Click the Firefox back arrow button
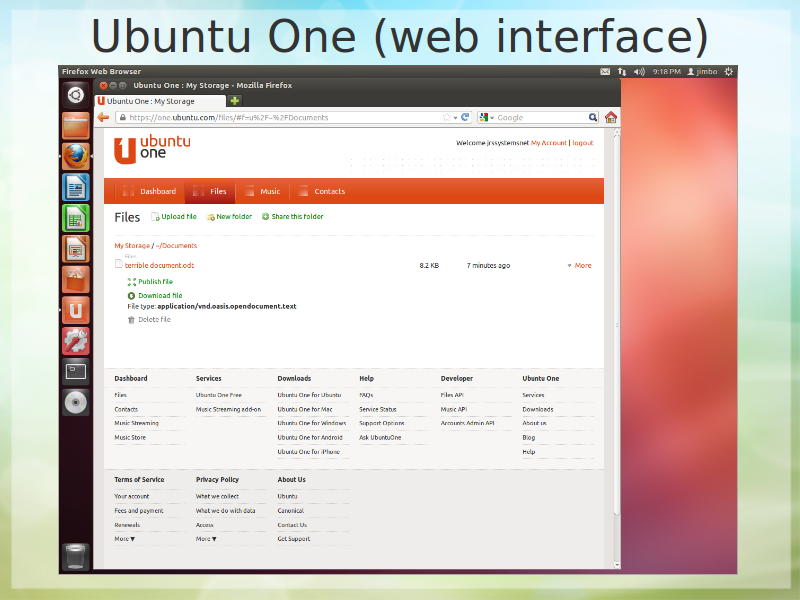Image resolution: width=800 pixels, height=600 pixels. [103, 117]
